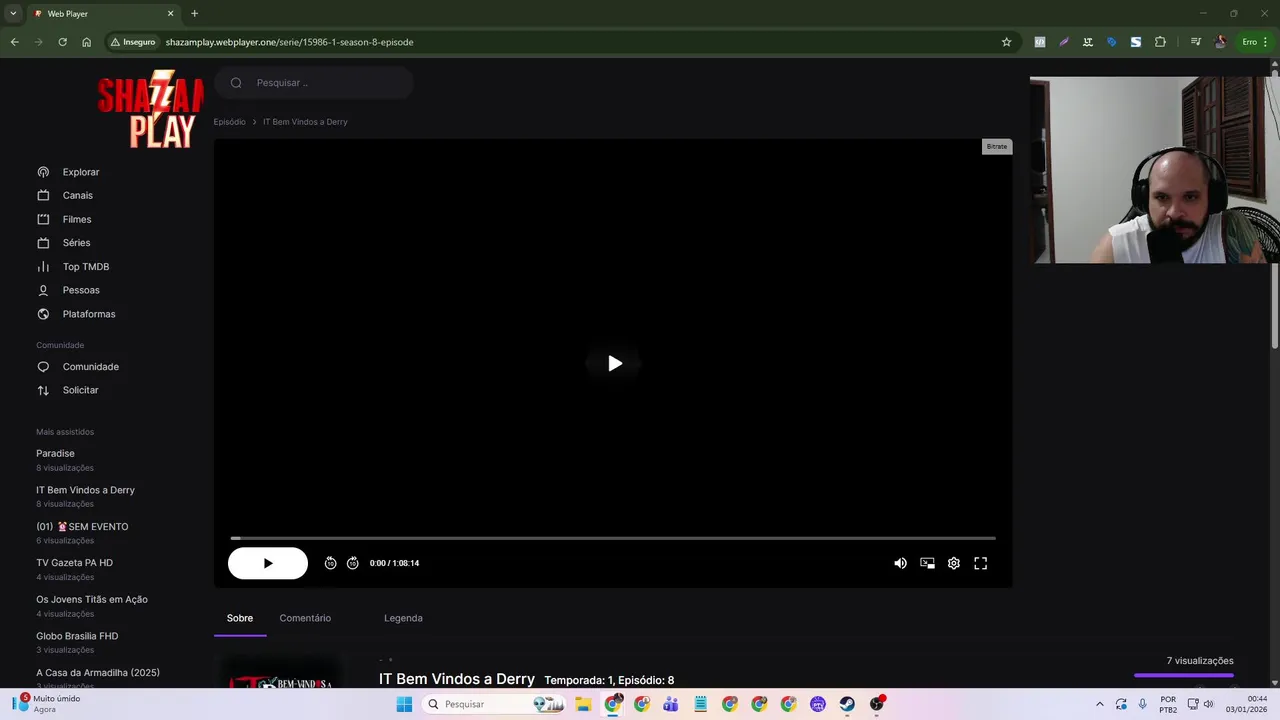Open Paradise from most watched
1280x720 pixels.
(x=55, y=453)
